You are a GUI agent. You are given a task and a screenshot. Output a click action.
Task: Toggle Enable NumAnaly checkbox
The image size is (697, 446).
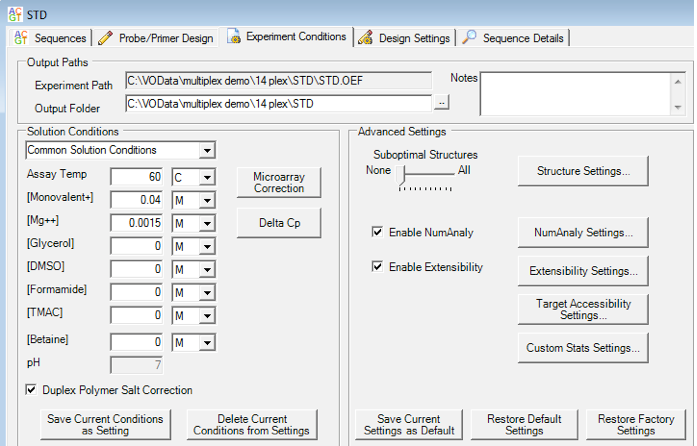point(377,232)
